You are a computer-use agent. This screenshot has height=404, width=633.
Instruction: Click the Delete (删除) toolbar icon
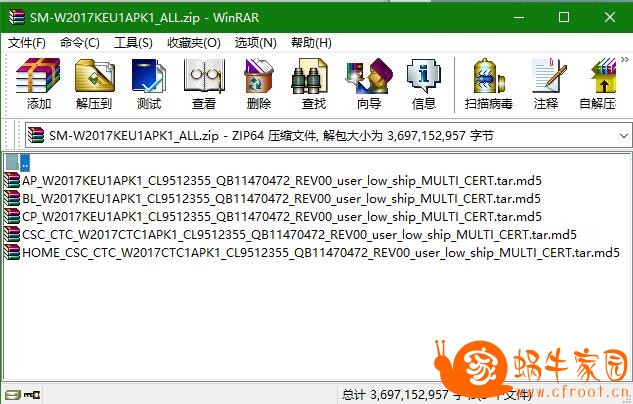click(259, 84)
